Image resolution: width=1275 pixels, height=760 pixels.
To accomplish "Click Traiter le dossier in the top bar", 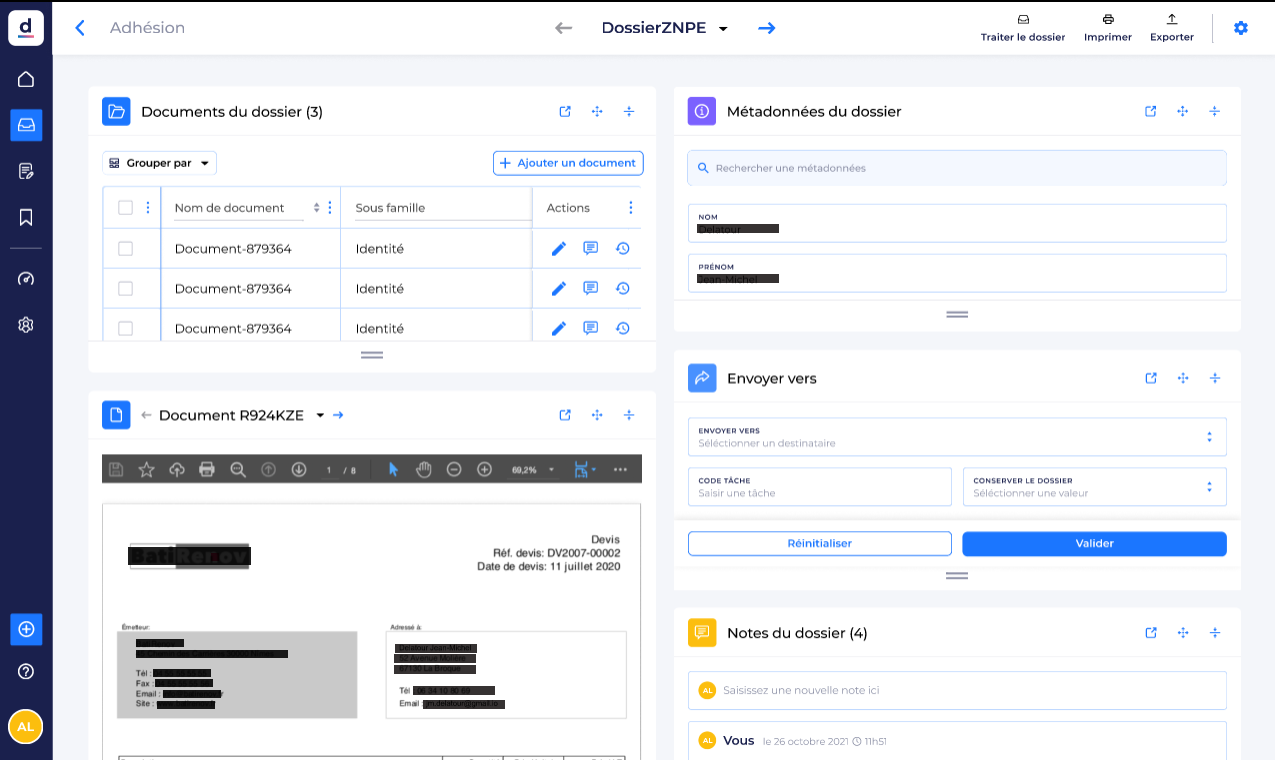I will tap(1022, 27).
